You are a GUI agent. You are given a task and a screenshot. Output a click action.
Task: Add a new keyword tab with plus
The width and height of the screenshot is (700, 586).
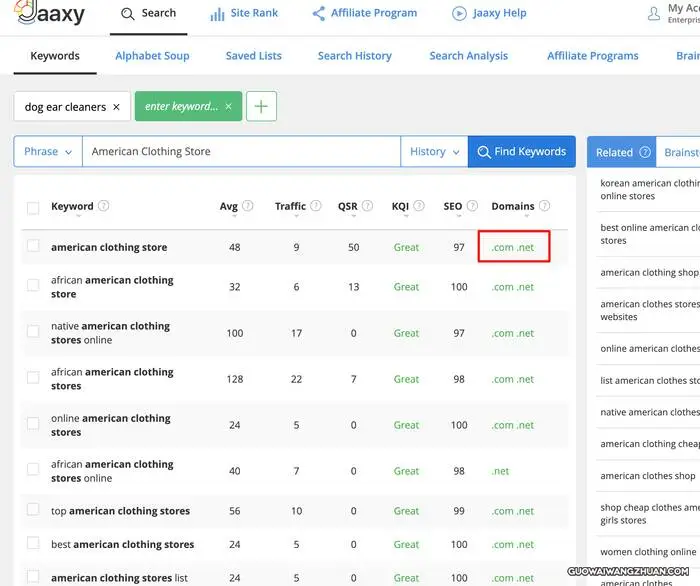(261, 106)
